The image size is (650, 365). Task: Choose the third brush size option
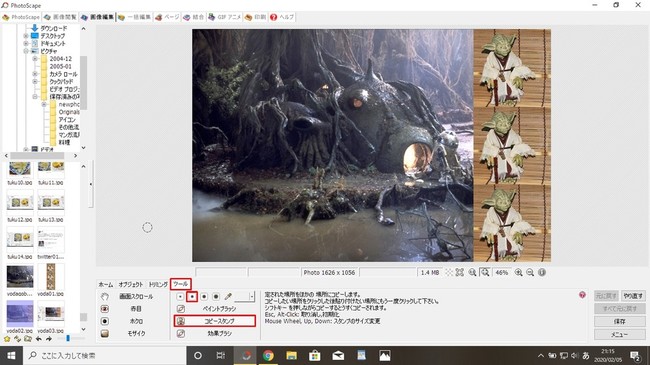204,297
